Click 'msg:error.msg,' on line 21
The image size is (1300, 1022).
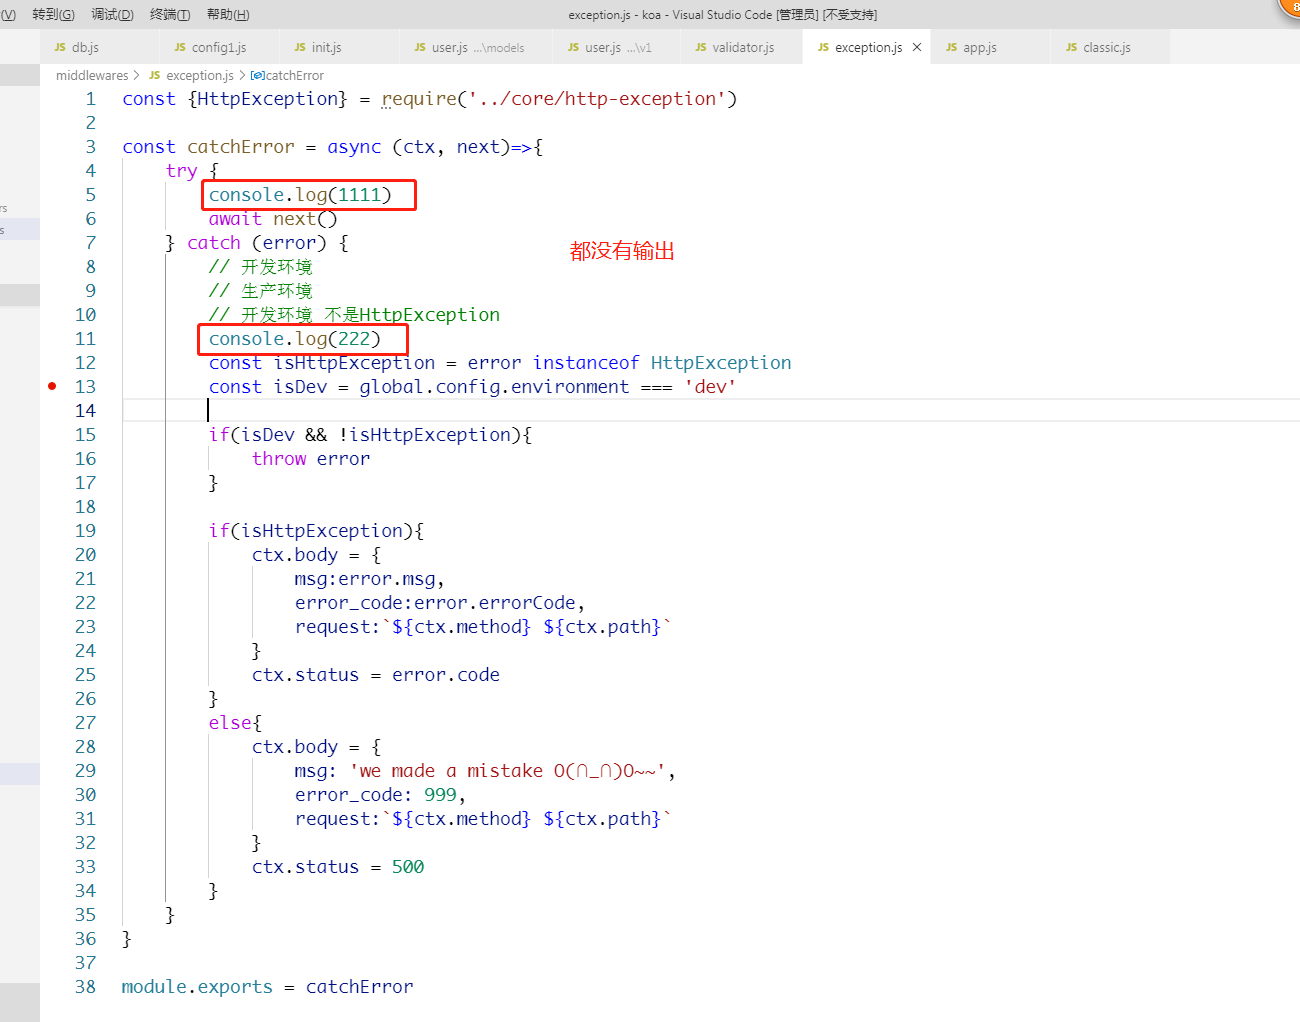pyautogui.click(x=370, y=579)
